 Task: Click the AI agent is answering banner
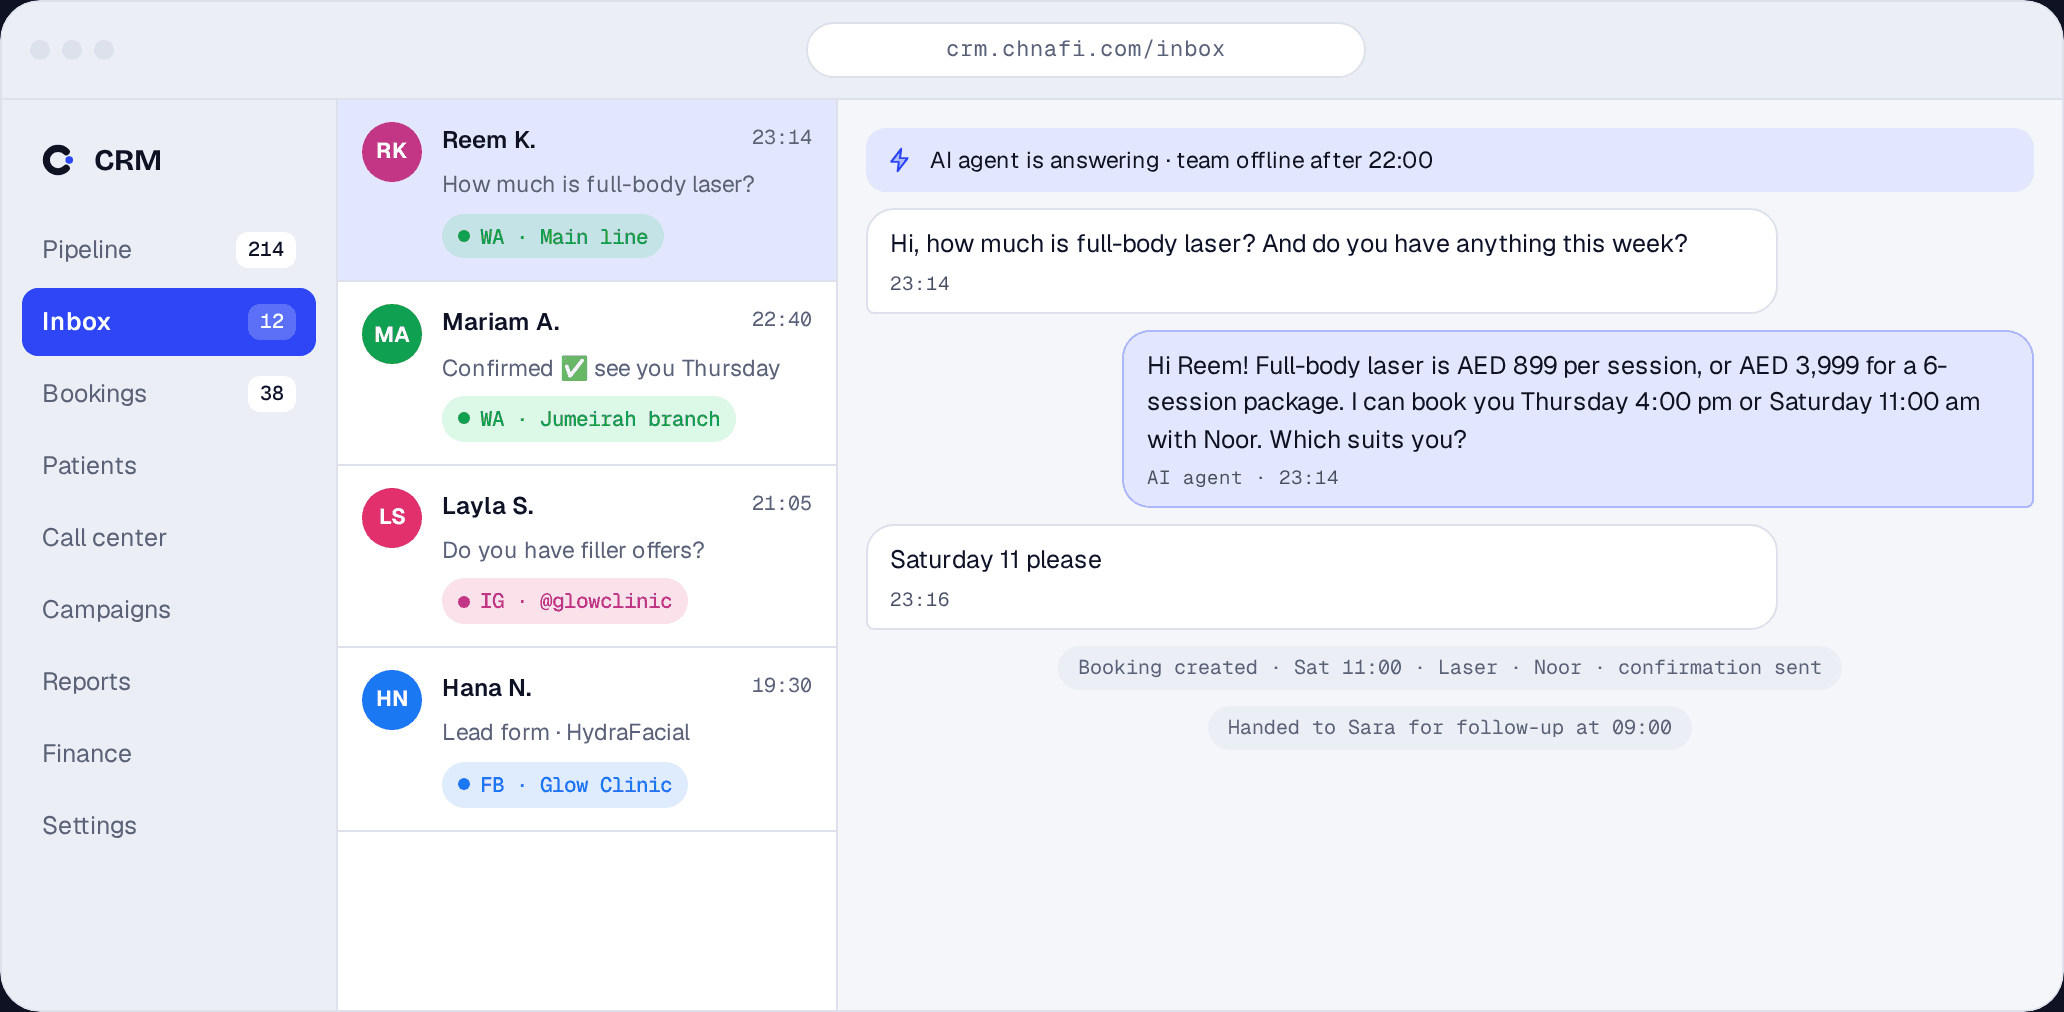(1450, 160)
